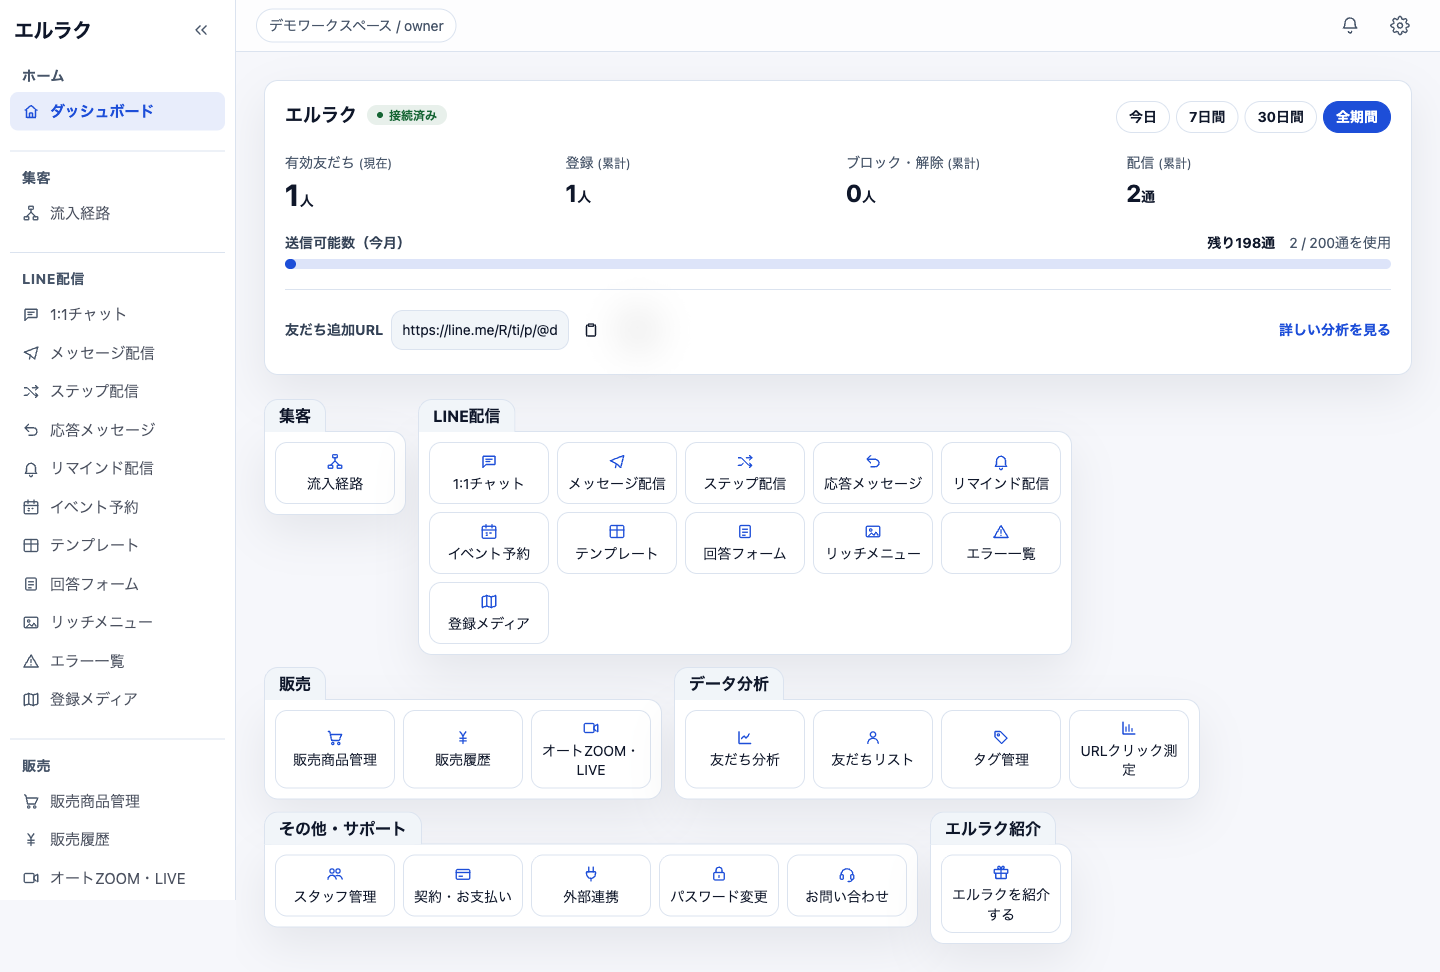1440x972 pixels.
Task: Click the イベント予約 calendar icon in sidebar
Action: pos(31,507)
